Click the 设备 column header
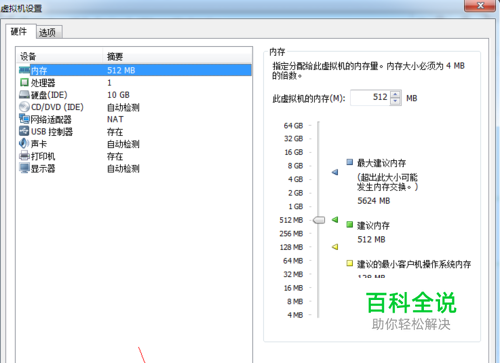The image size is (500, 363). pos(60,56)
